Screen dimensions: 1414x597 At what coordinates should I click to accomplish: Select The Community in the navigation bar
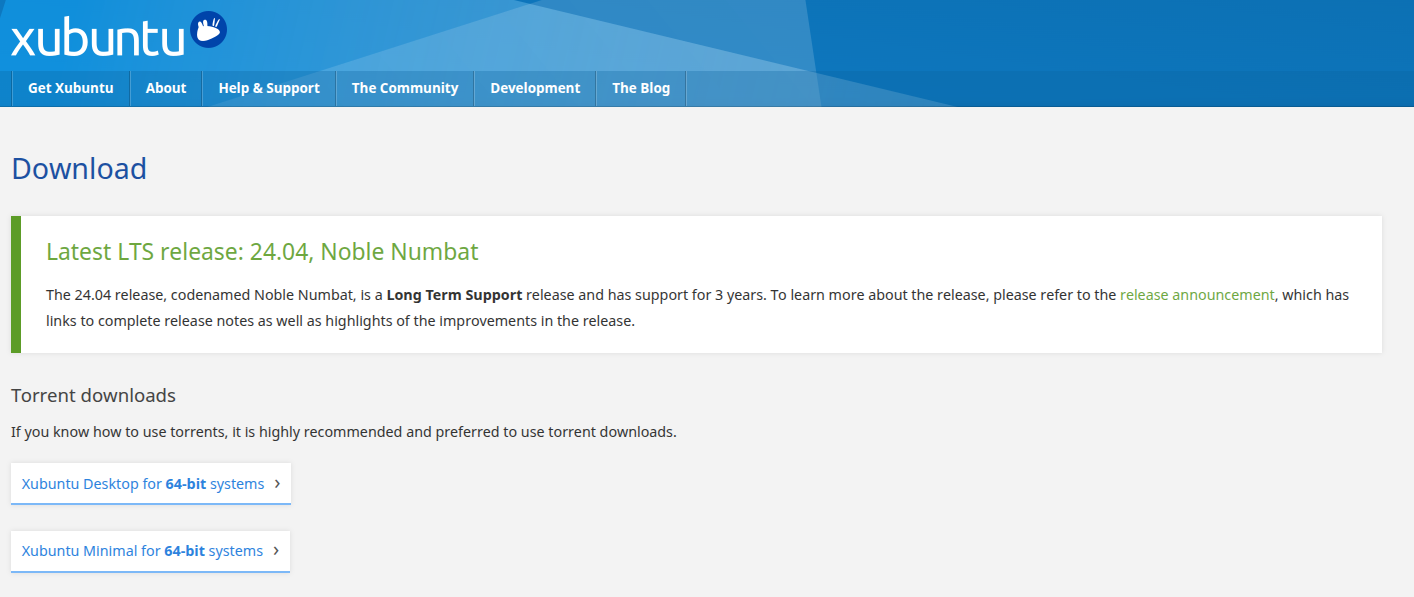tap(405, 88)
